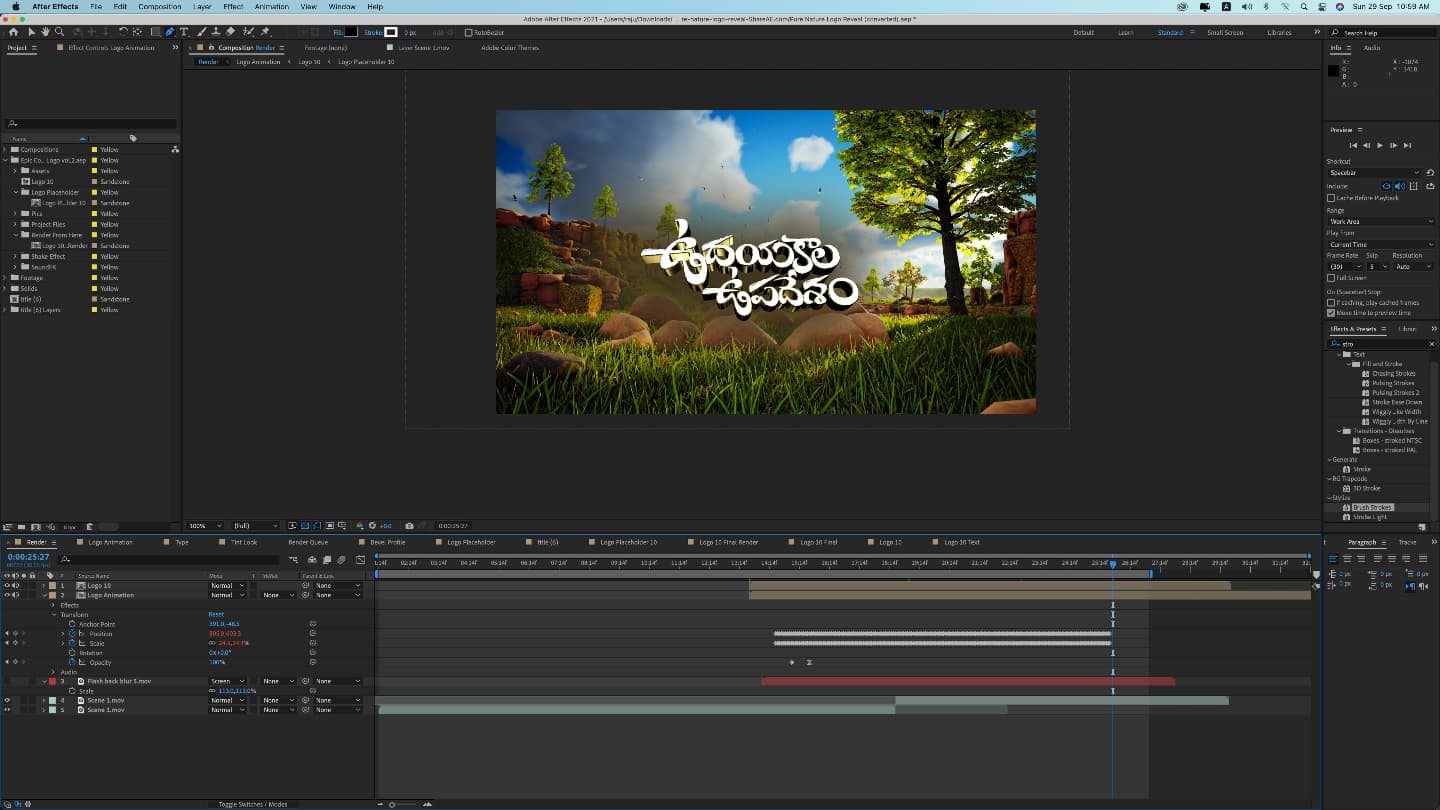Open the Play From Current Time dropdown
Viewport: 1440px width, 810px height.
(1381, 244)
